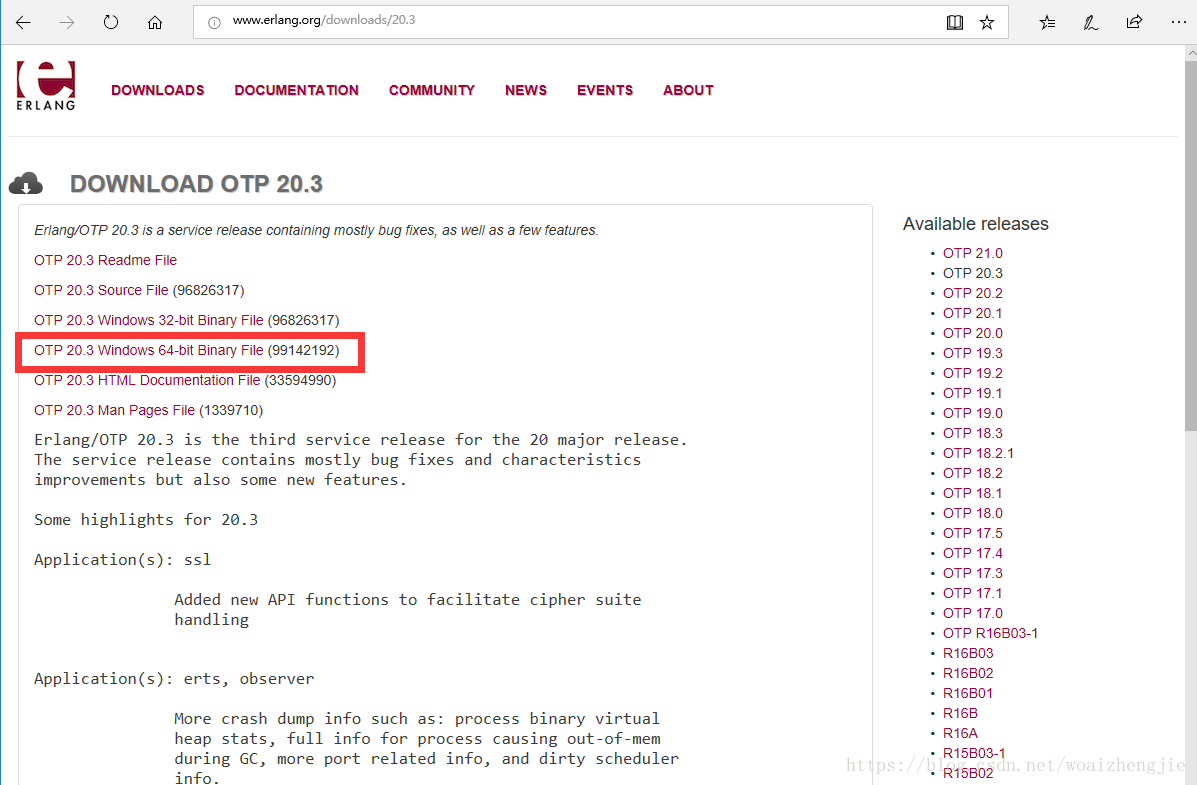The image size is (1197, 785).
Task: Select R16B02 release
Action: (968, 673)
